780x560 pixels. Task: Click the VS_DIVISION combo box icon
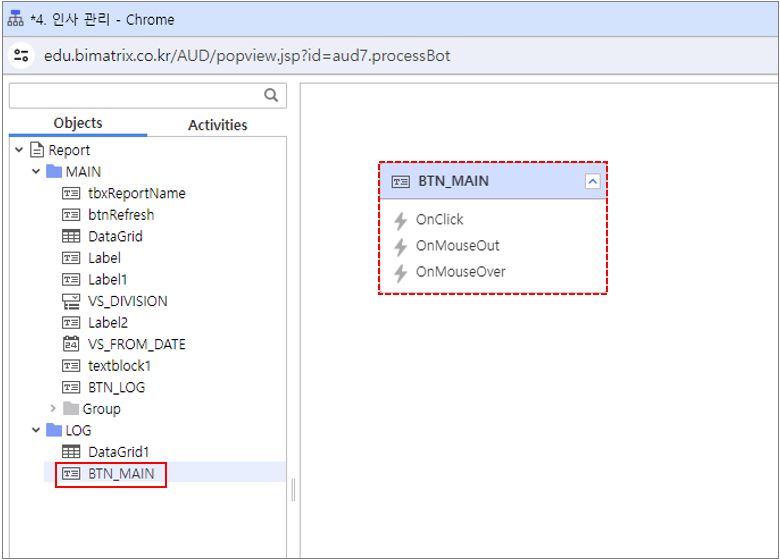pos(71,301)
